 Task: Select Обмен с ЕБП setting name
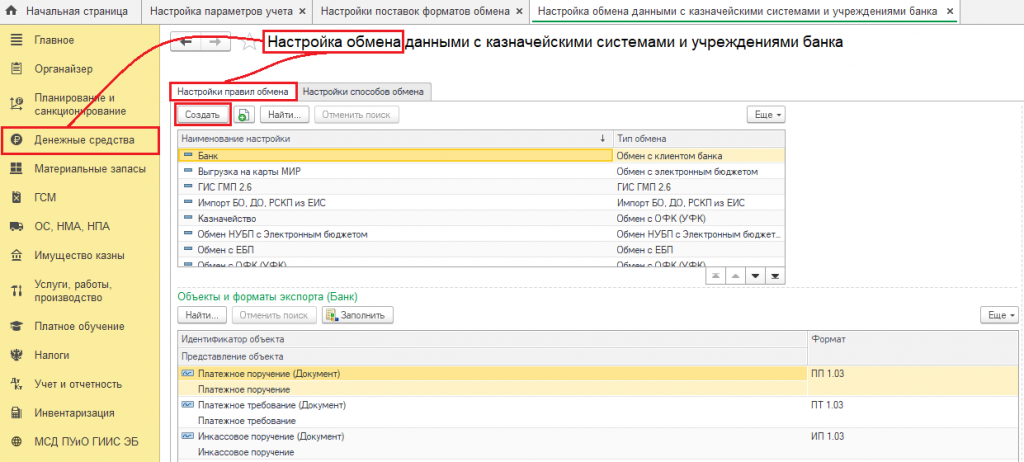[x=224, y=250]
